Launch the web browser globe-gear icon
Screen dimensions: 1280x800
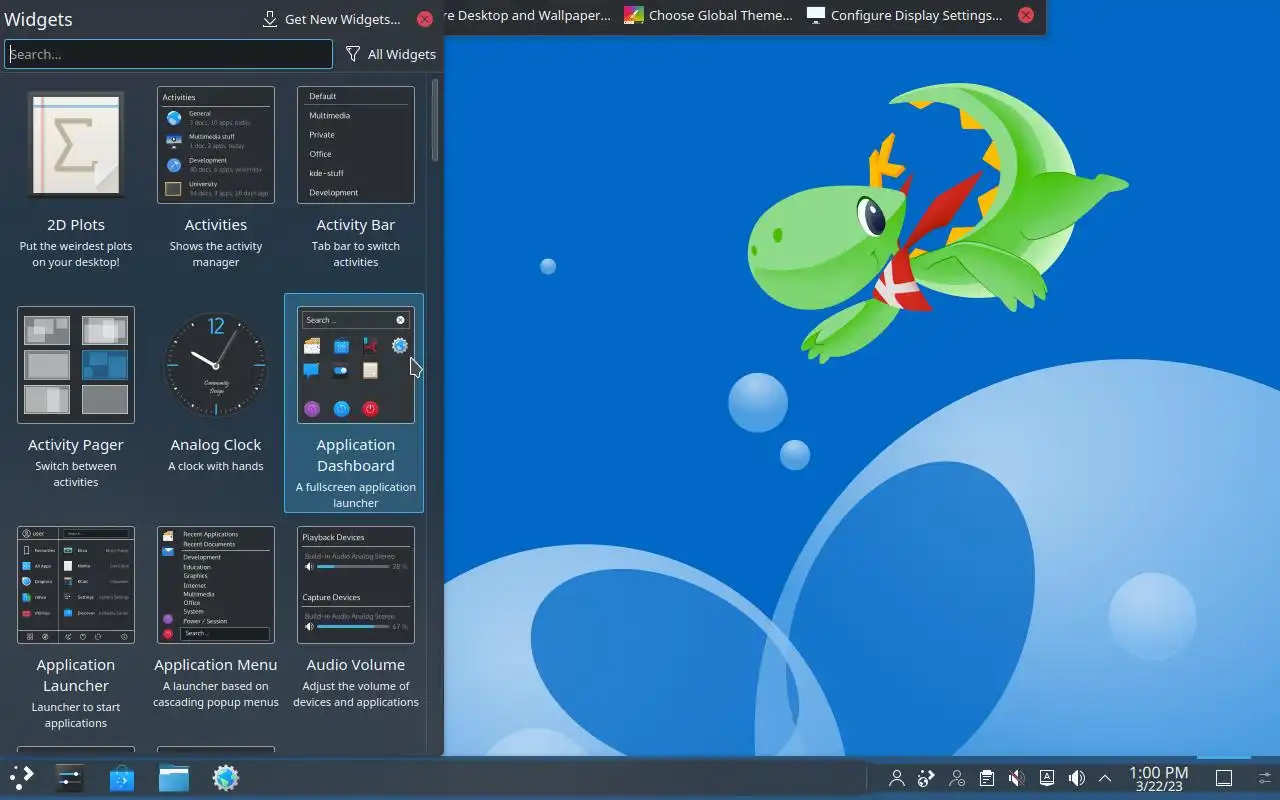[226, 778]
